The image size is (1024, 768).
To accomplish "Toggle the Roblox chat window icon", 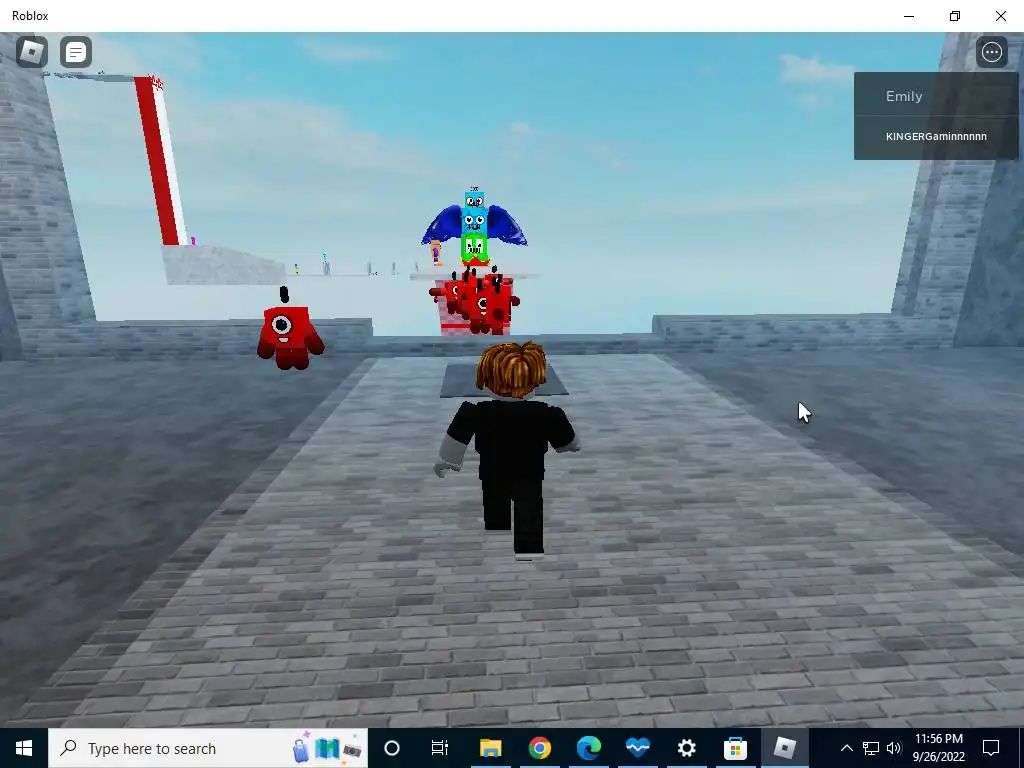I will pos(76,52).
